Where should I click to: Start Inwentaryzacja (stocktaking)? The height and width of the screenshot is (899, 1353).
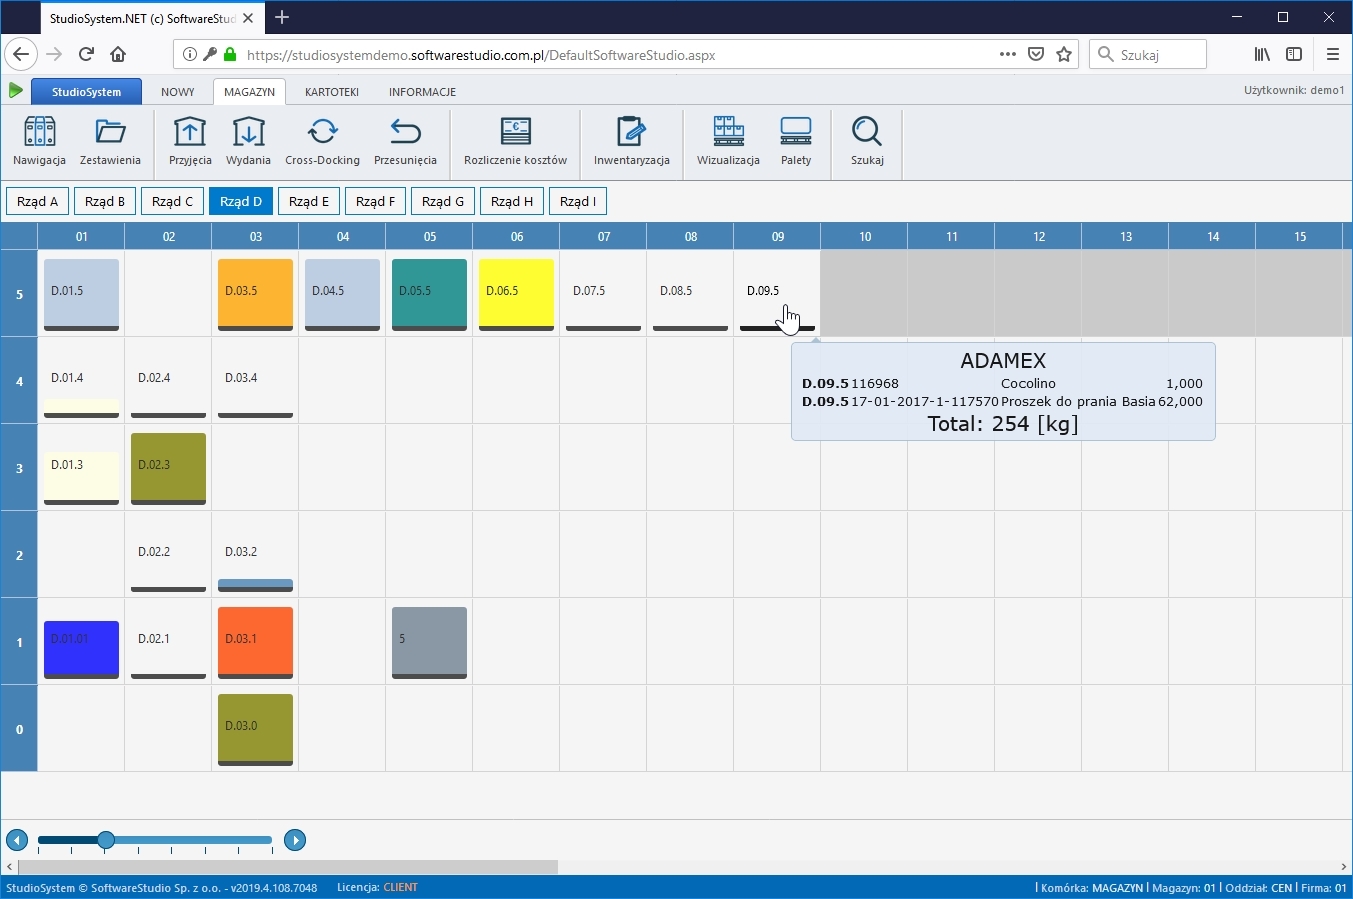point(631,142)
